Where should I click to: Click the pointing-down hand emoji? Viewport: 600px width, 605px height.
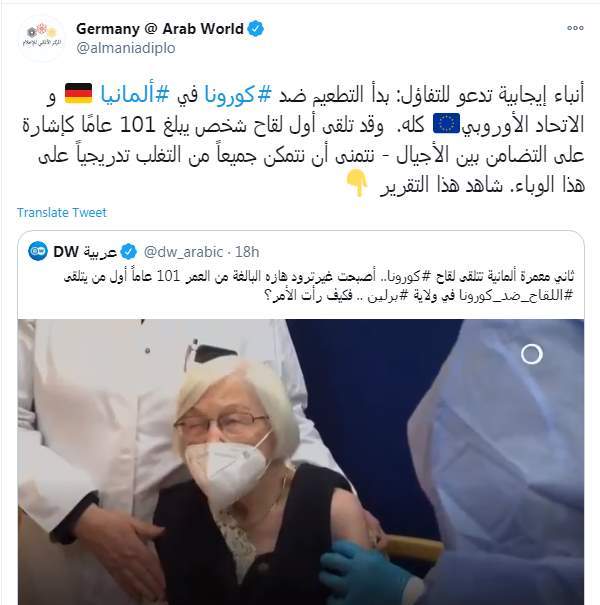(x=357, y=183)
